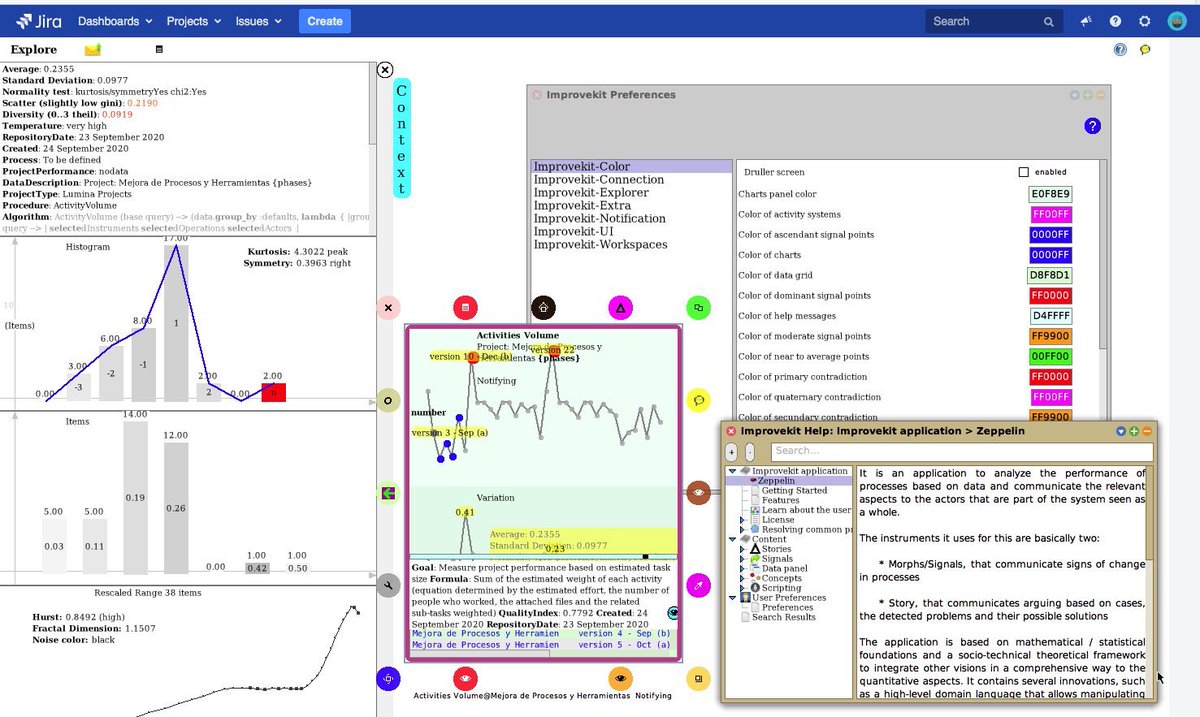
Task: Click the orange eye circle button at bottom
Action: coord(620,679)
